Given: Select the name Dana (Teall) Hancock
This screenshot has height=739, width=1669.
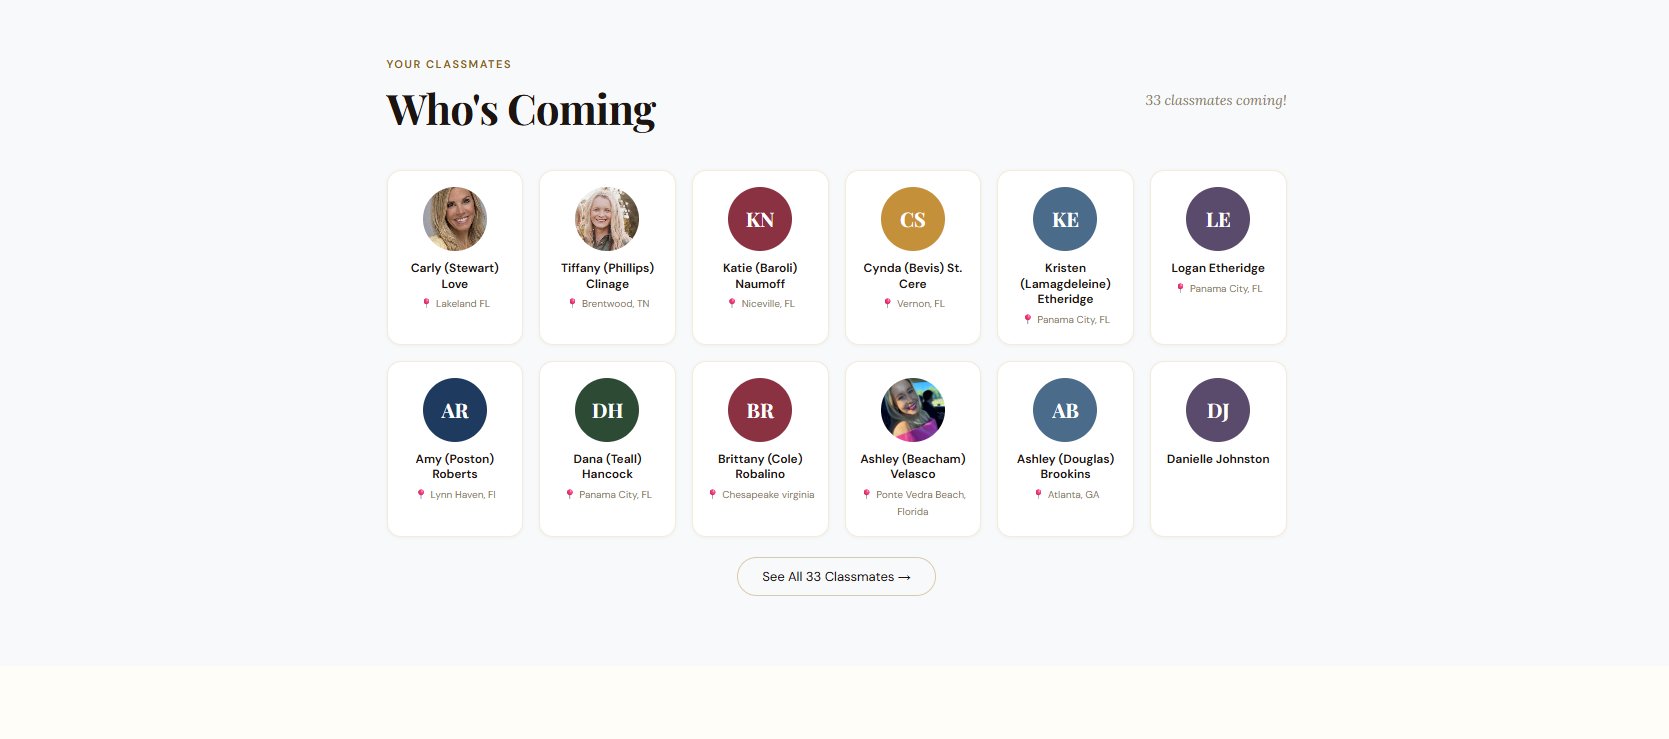Looking at the screenshot, I should 607,467.
